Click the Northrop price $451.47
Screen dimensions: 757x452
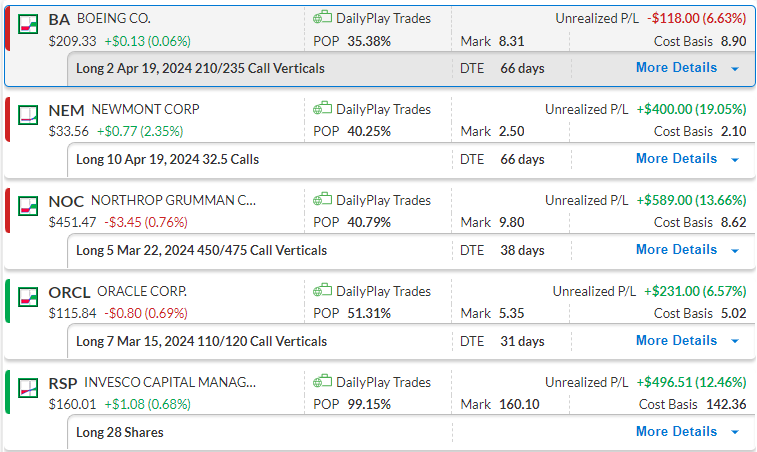tap(72, 222)
